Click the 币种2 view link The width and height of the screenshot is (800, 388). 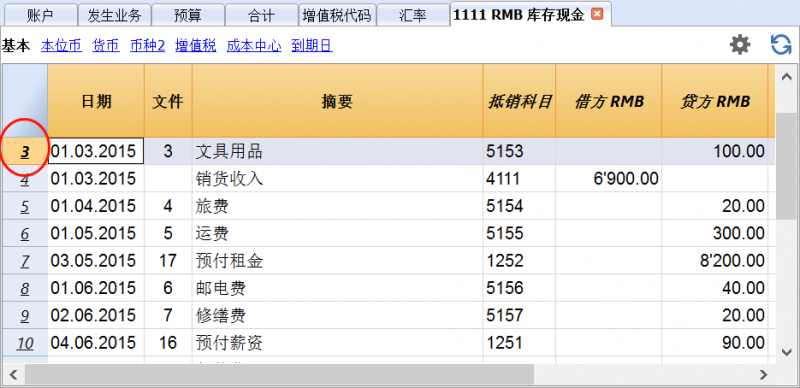(x=147, y=46)
